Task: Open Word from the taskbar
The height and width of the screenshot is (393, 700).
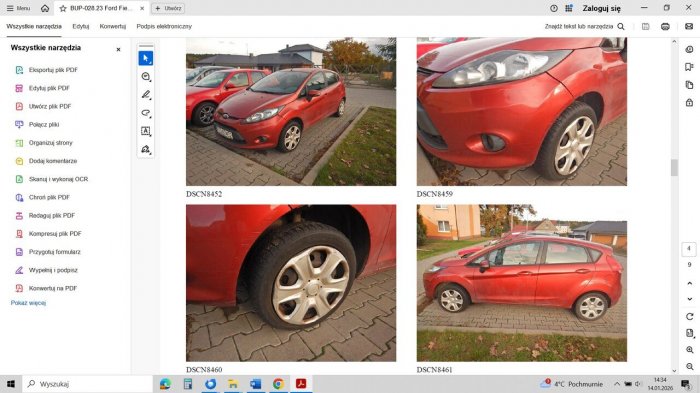Action: pyautogui.click(x=255, y=384)
